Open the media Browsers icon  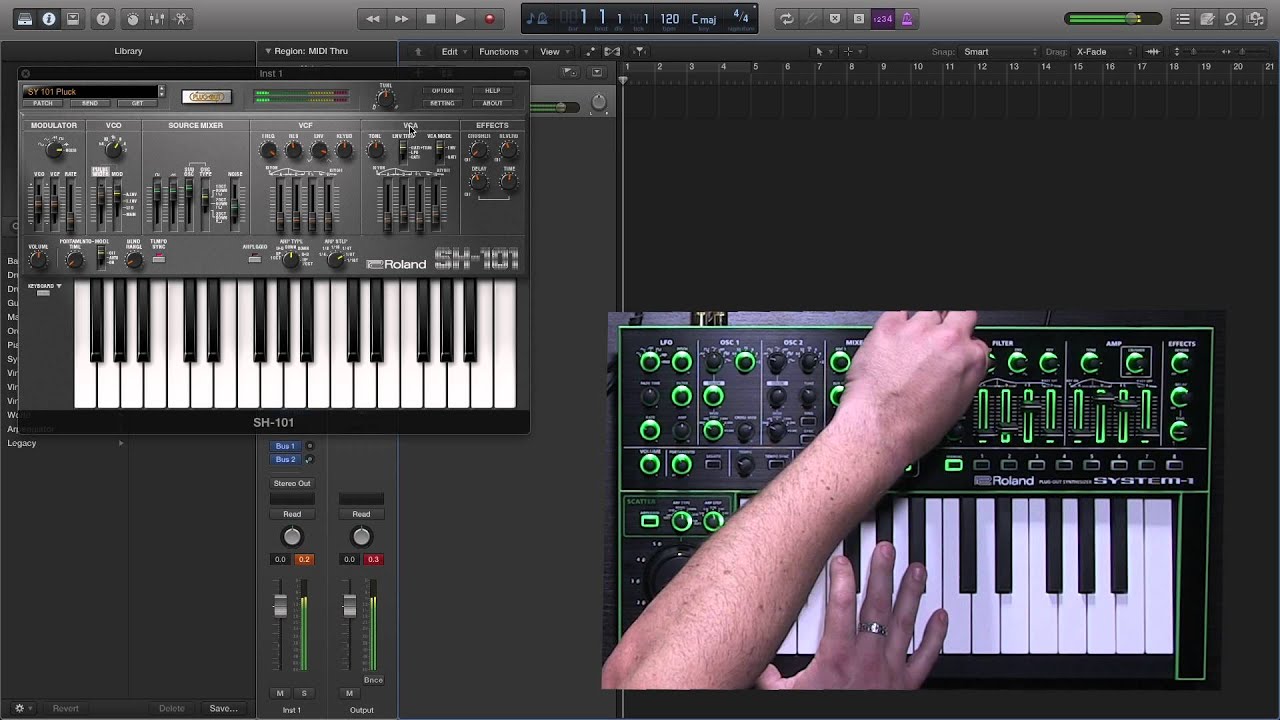[x=1255, y=19]
